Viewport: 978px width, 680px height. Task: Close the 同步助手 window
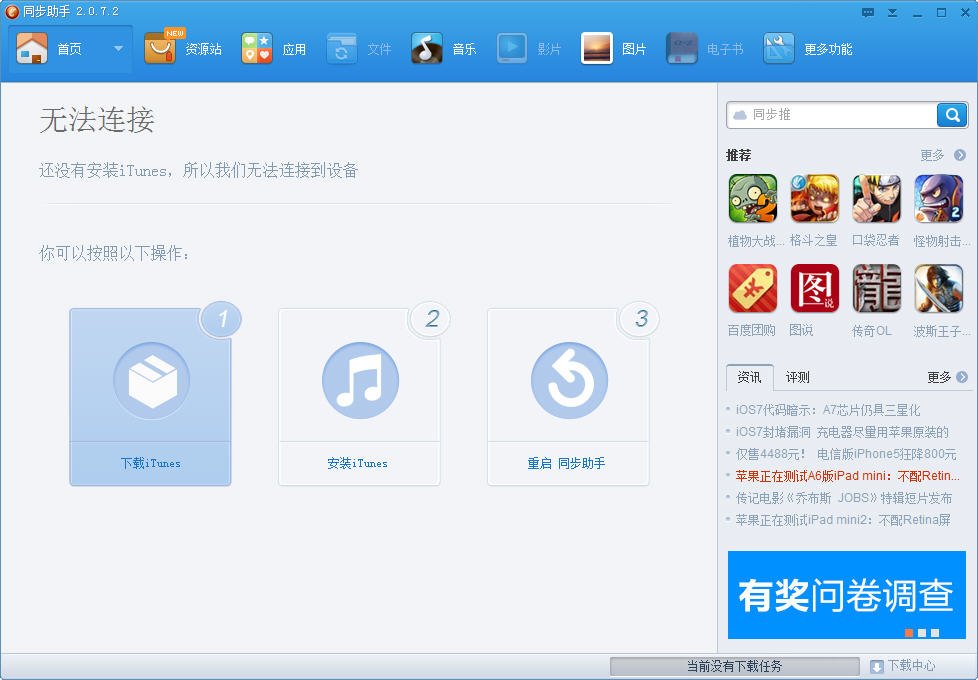[965, 12]
